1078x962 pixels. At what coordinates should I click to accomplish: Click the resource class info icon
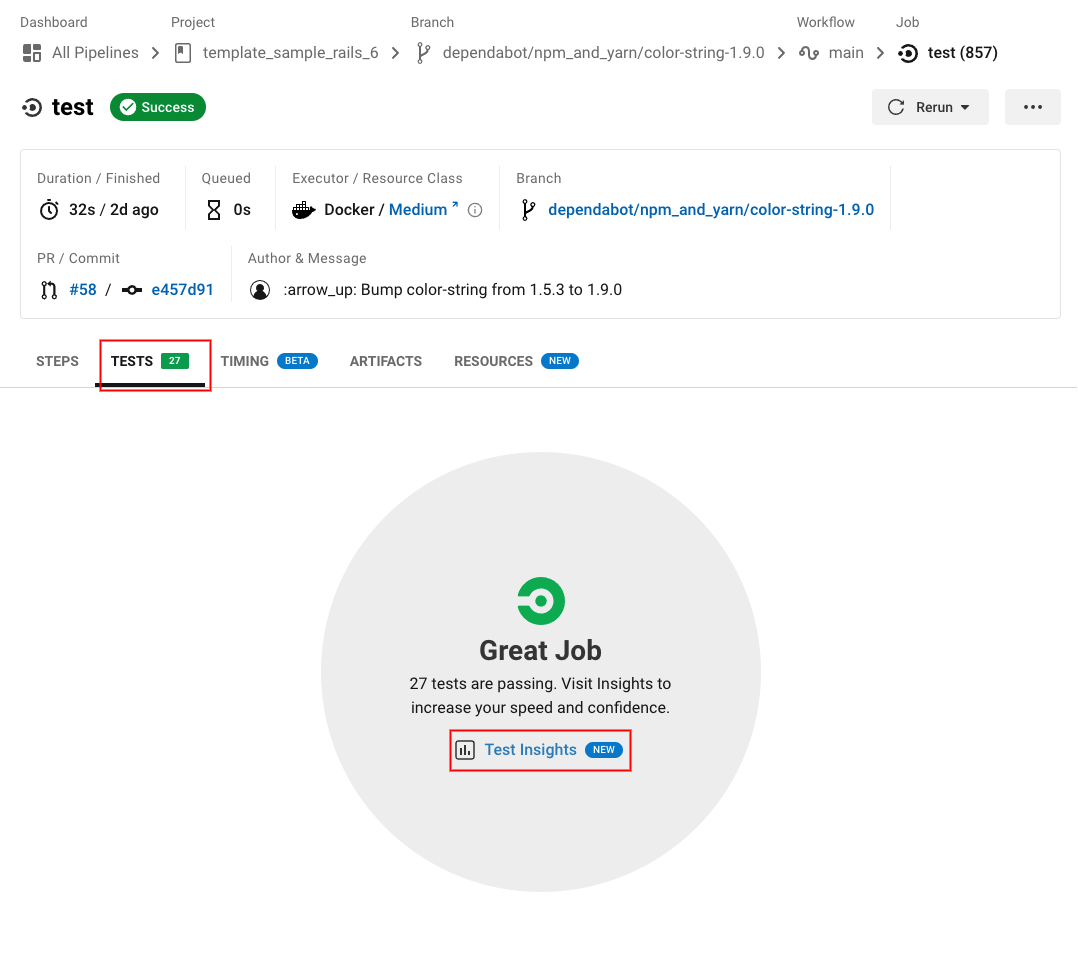pos(475,210)
